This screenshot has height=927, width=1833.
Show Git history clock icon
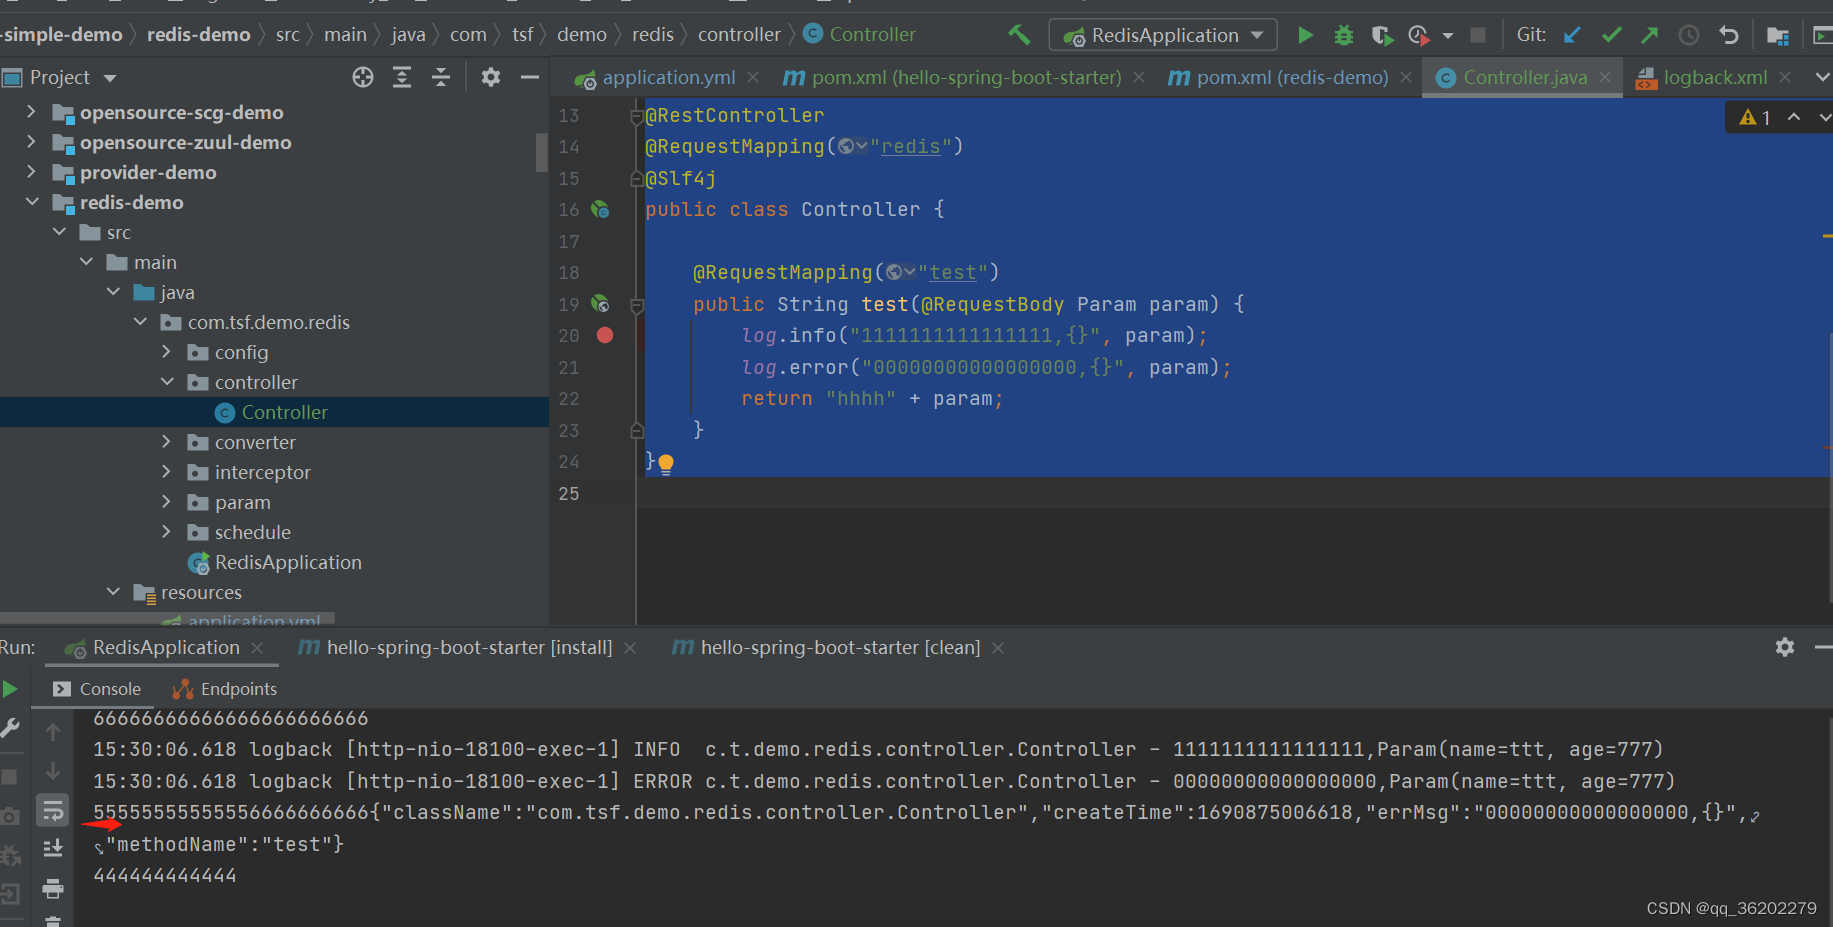(x=1689, y=35)
